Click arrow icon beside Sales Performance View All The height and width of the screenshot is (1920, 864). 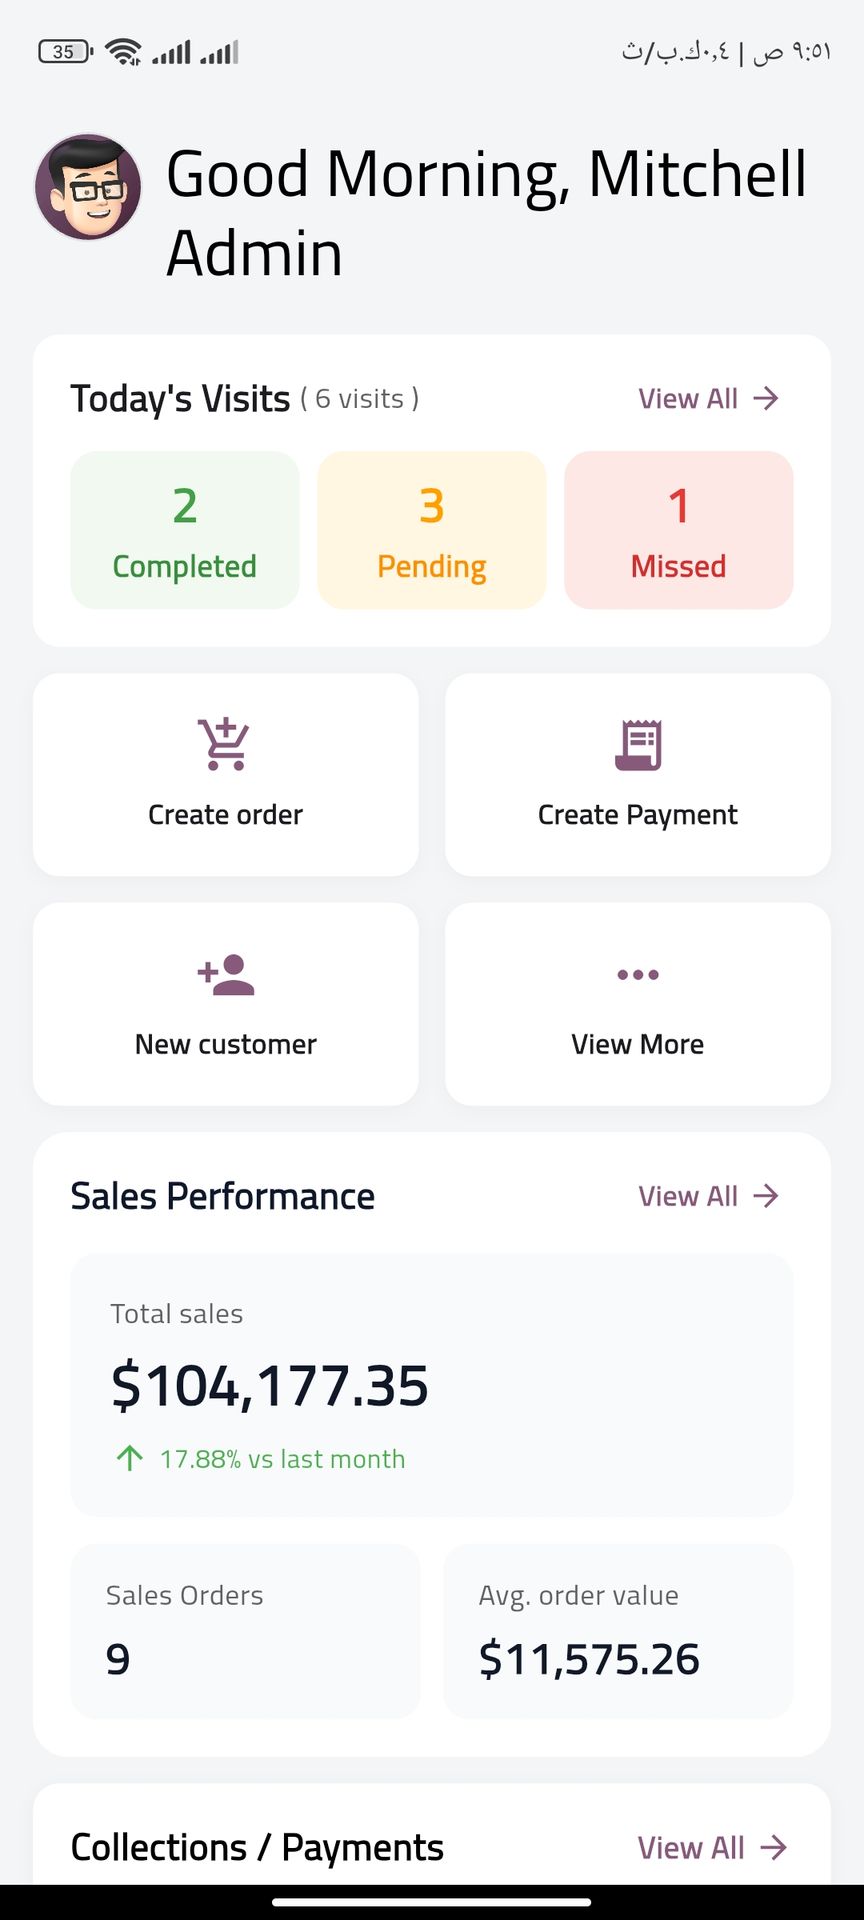pos(766,1195)
